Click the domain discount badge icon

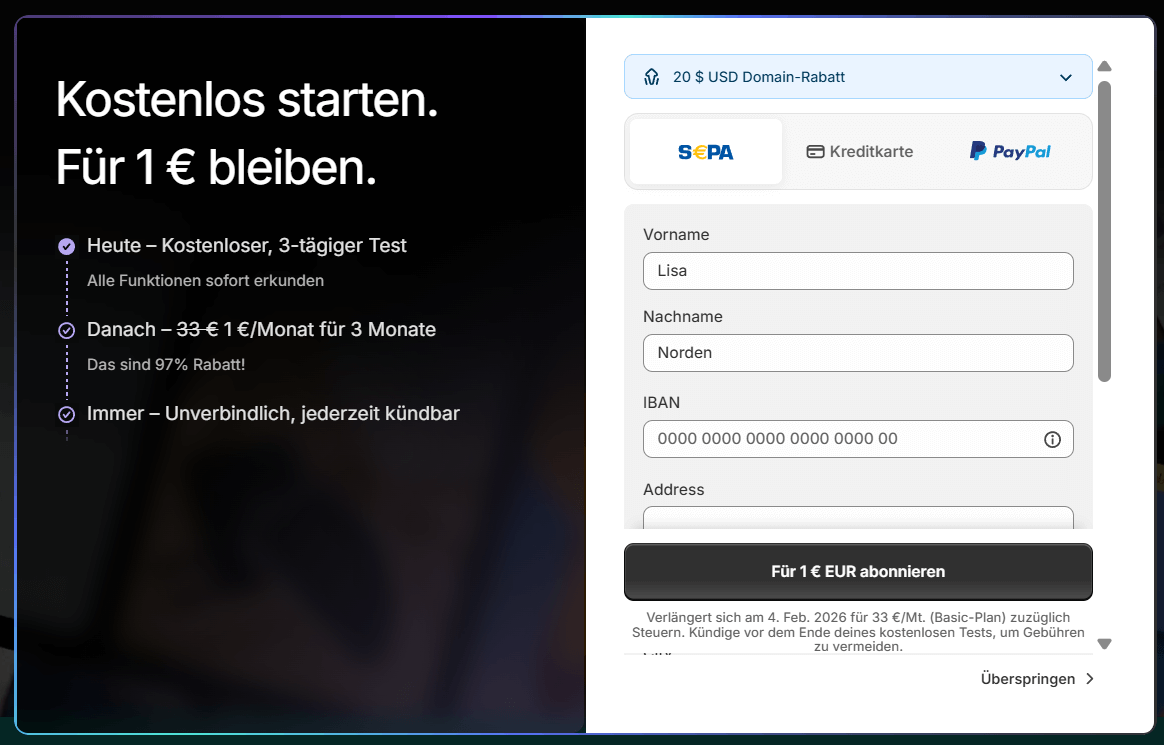click(652, 77)
